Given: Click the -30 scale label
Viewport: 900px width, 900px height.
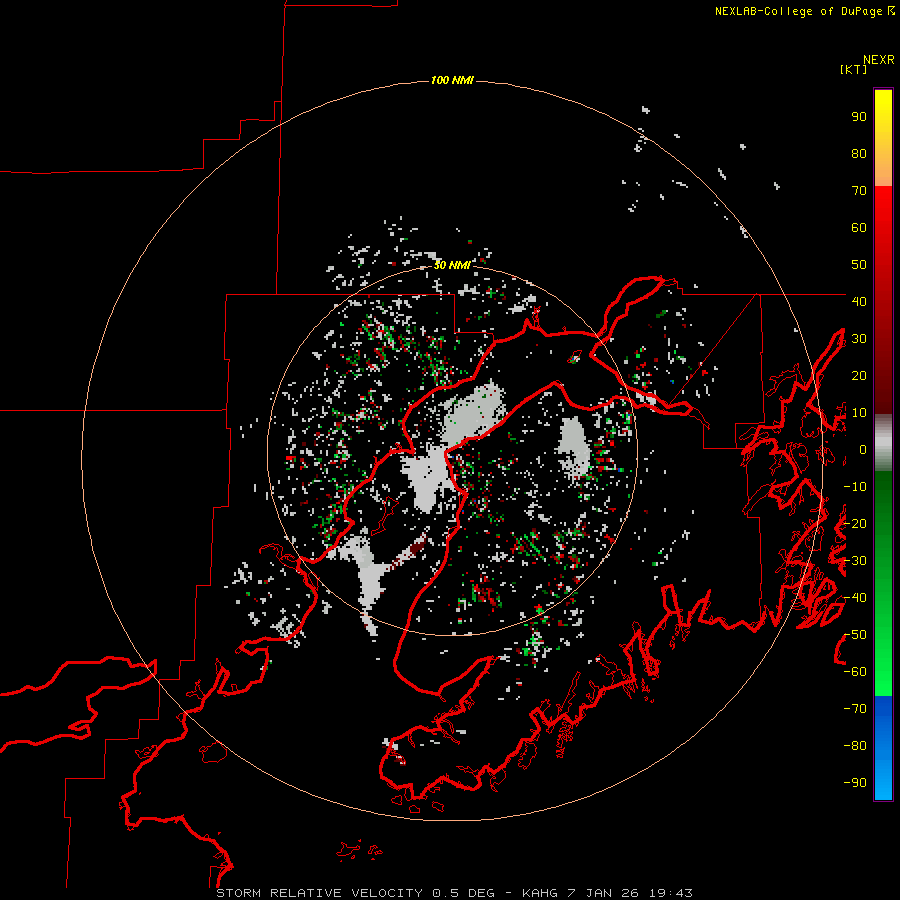Looking at the screenshot, I should tap(855, 561).
